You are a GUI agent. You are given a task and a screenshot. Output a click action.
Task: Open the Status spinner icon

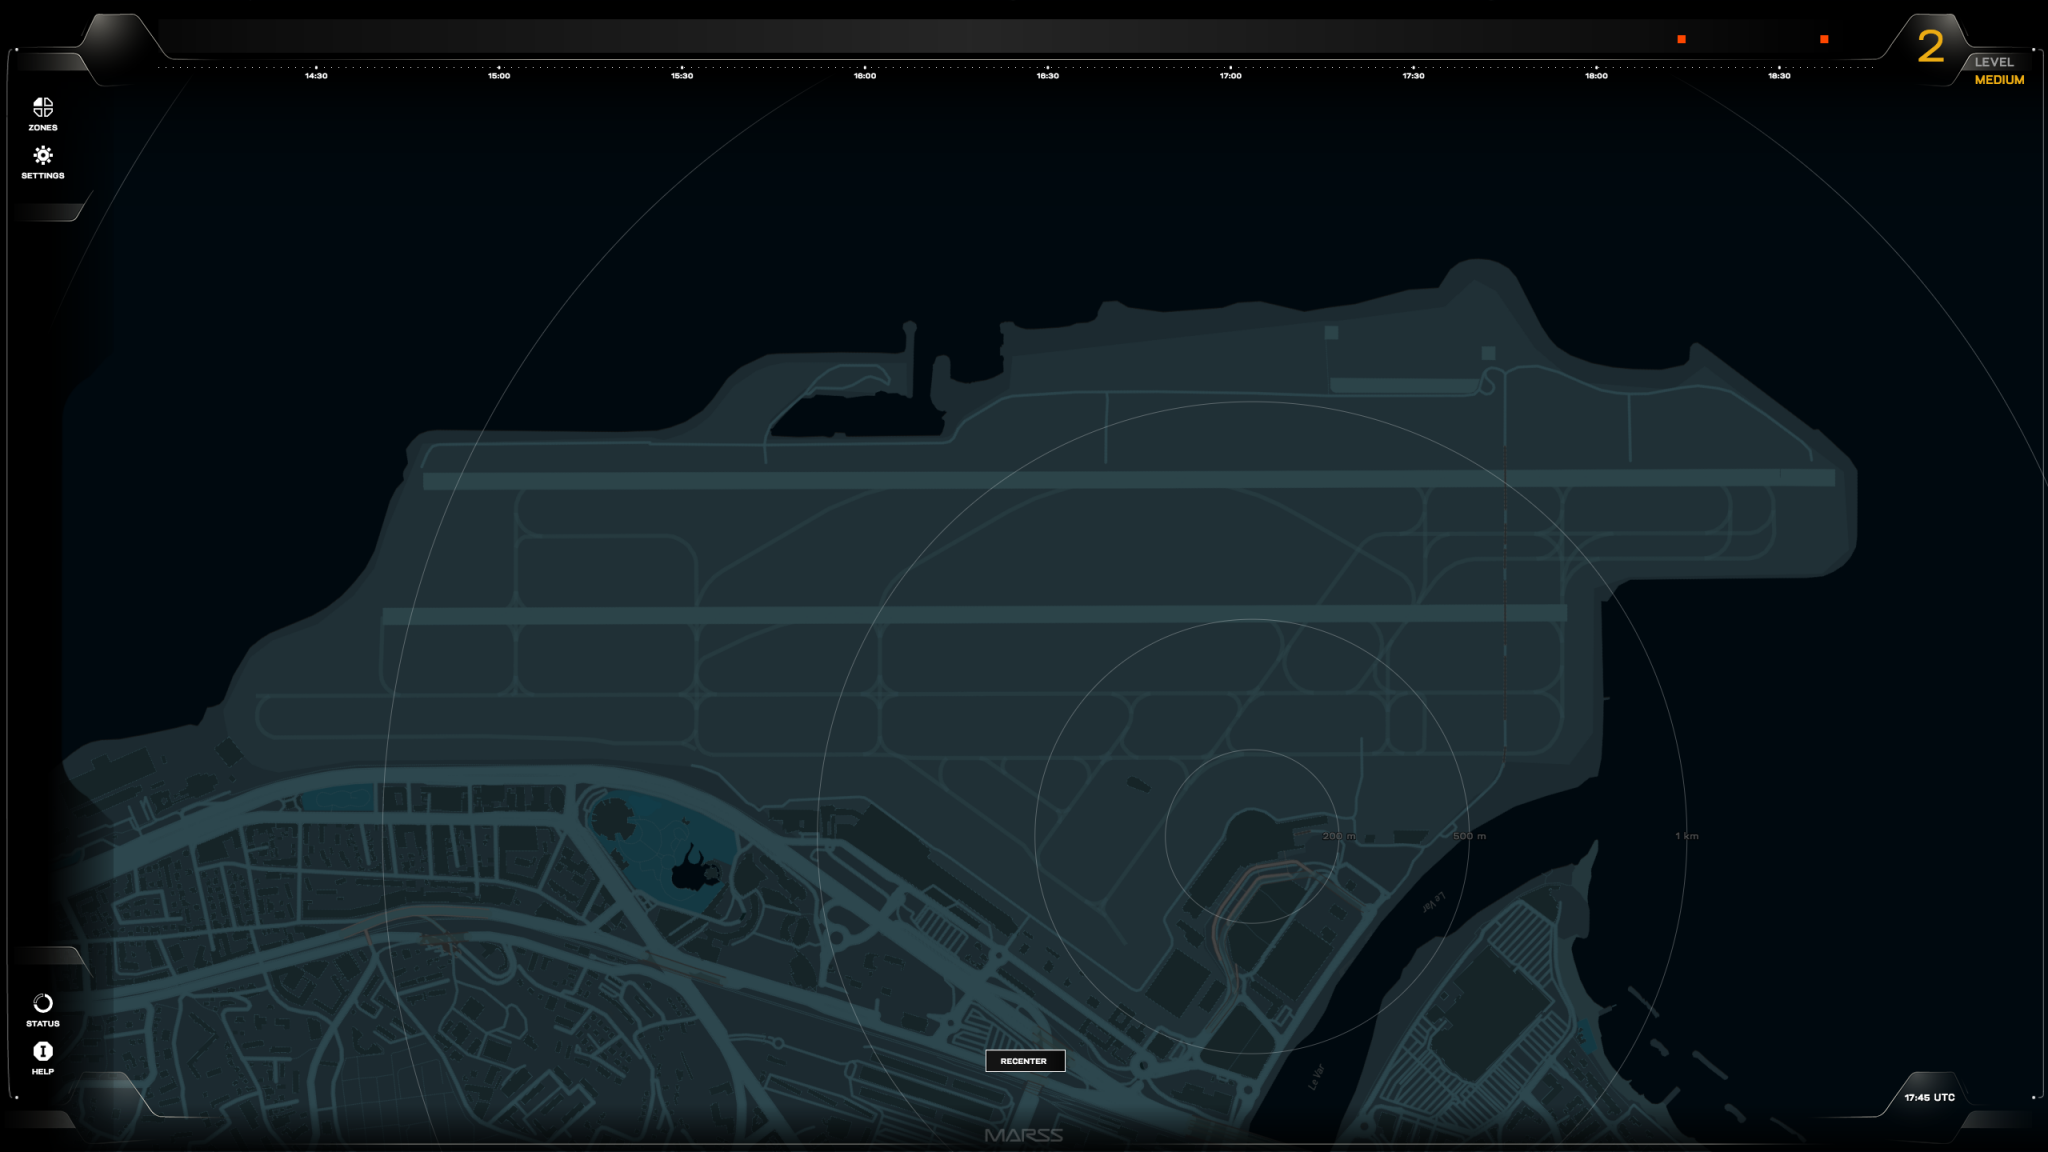click(43, 1003)
